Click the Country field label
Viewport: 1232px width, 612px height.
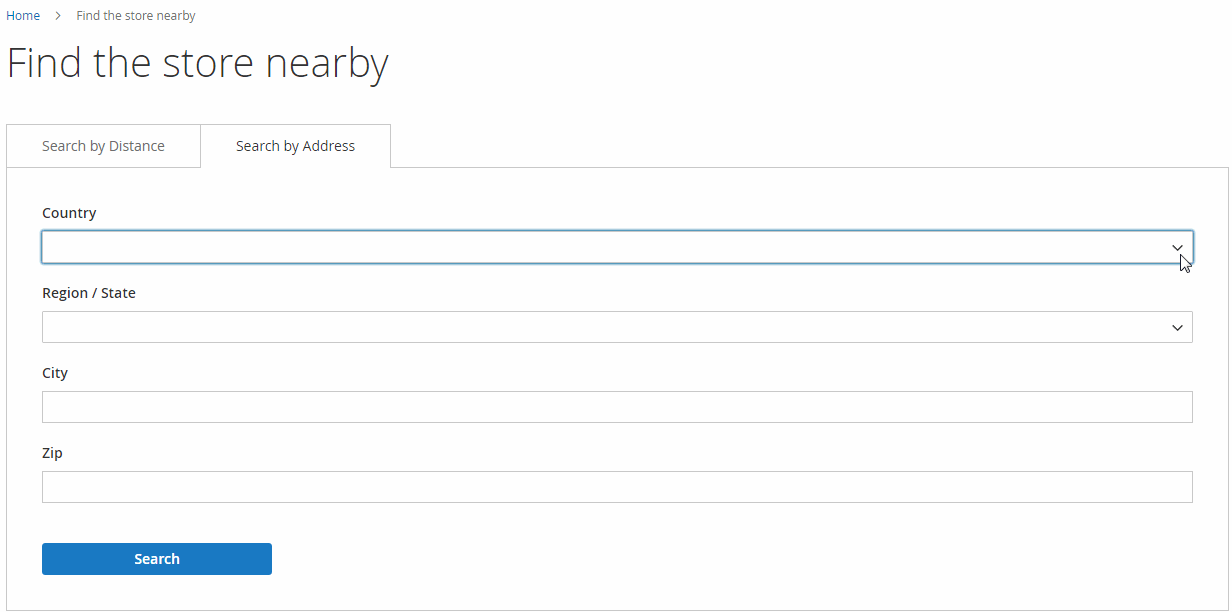click(69, 213)
